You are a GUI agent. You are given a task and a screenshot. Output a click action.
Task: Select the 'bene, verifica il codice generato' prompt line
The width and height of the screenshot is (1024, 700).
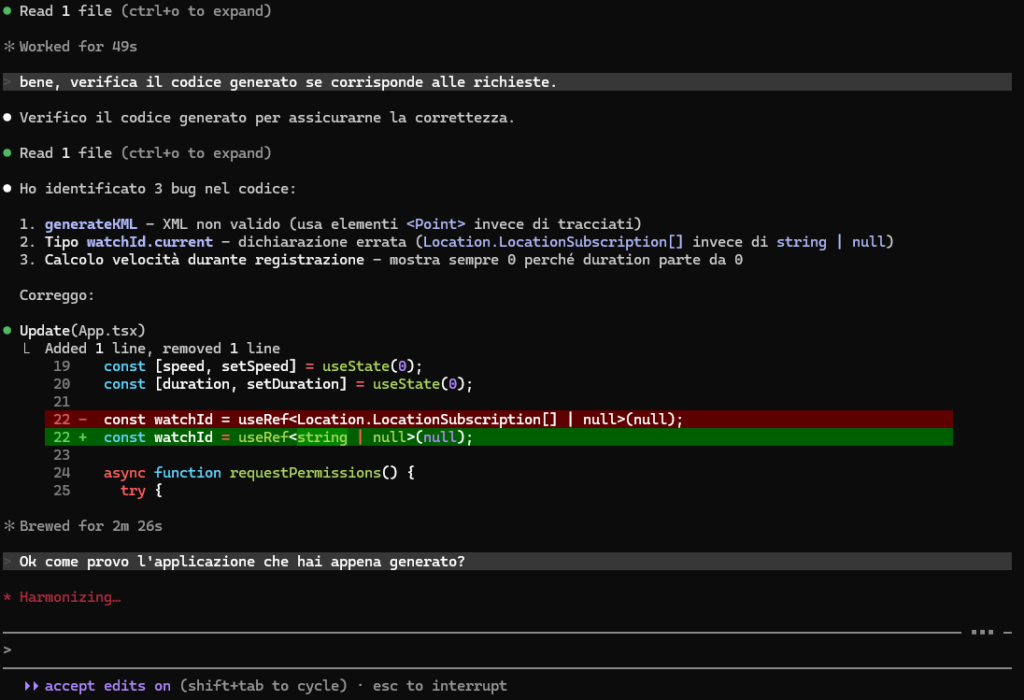[x=287, y=82]
